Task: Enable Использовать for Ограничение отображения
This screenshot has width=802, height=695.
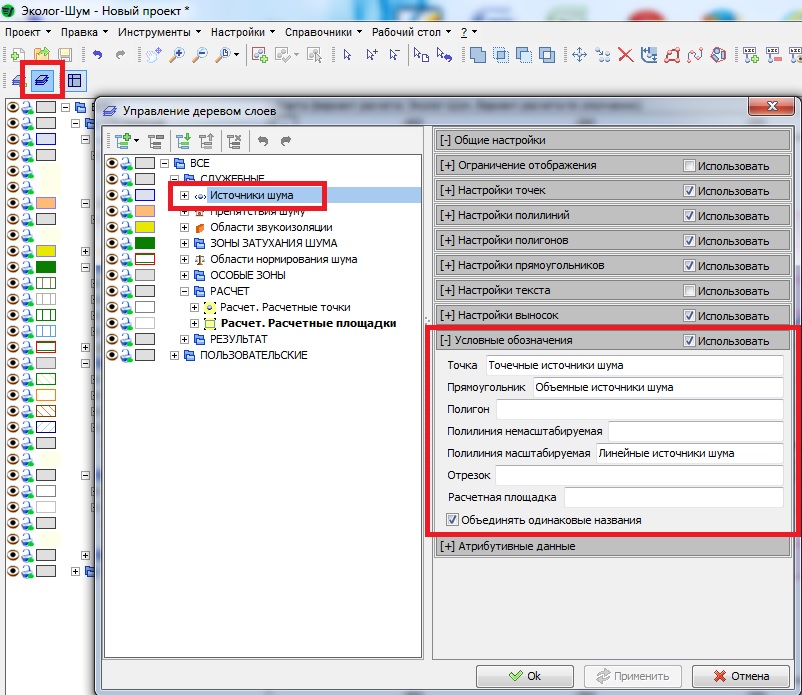Action: click(689, 166)
